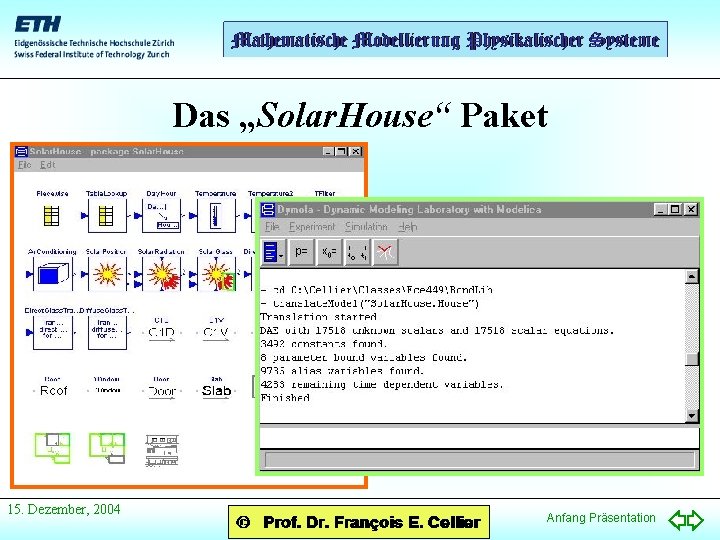
Task: Open the Help menu in Dymola
Action: pos(408,227)
